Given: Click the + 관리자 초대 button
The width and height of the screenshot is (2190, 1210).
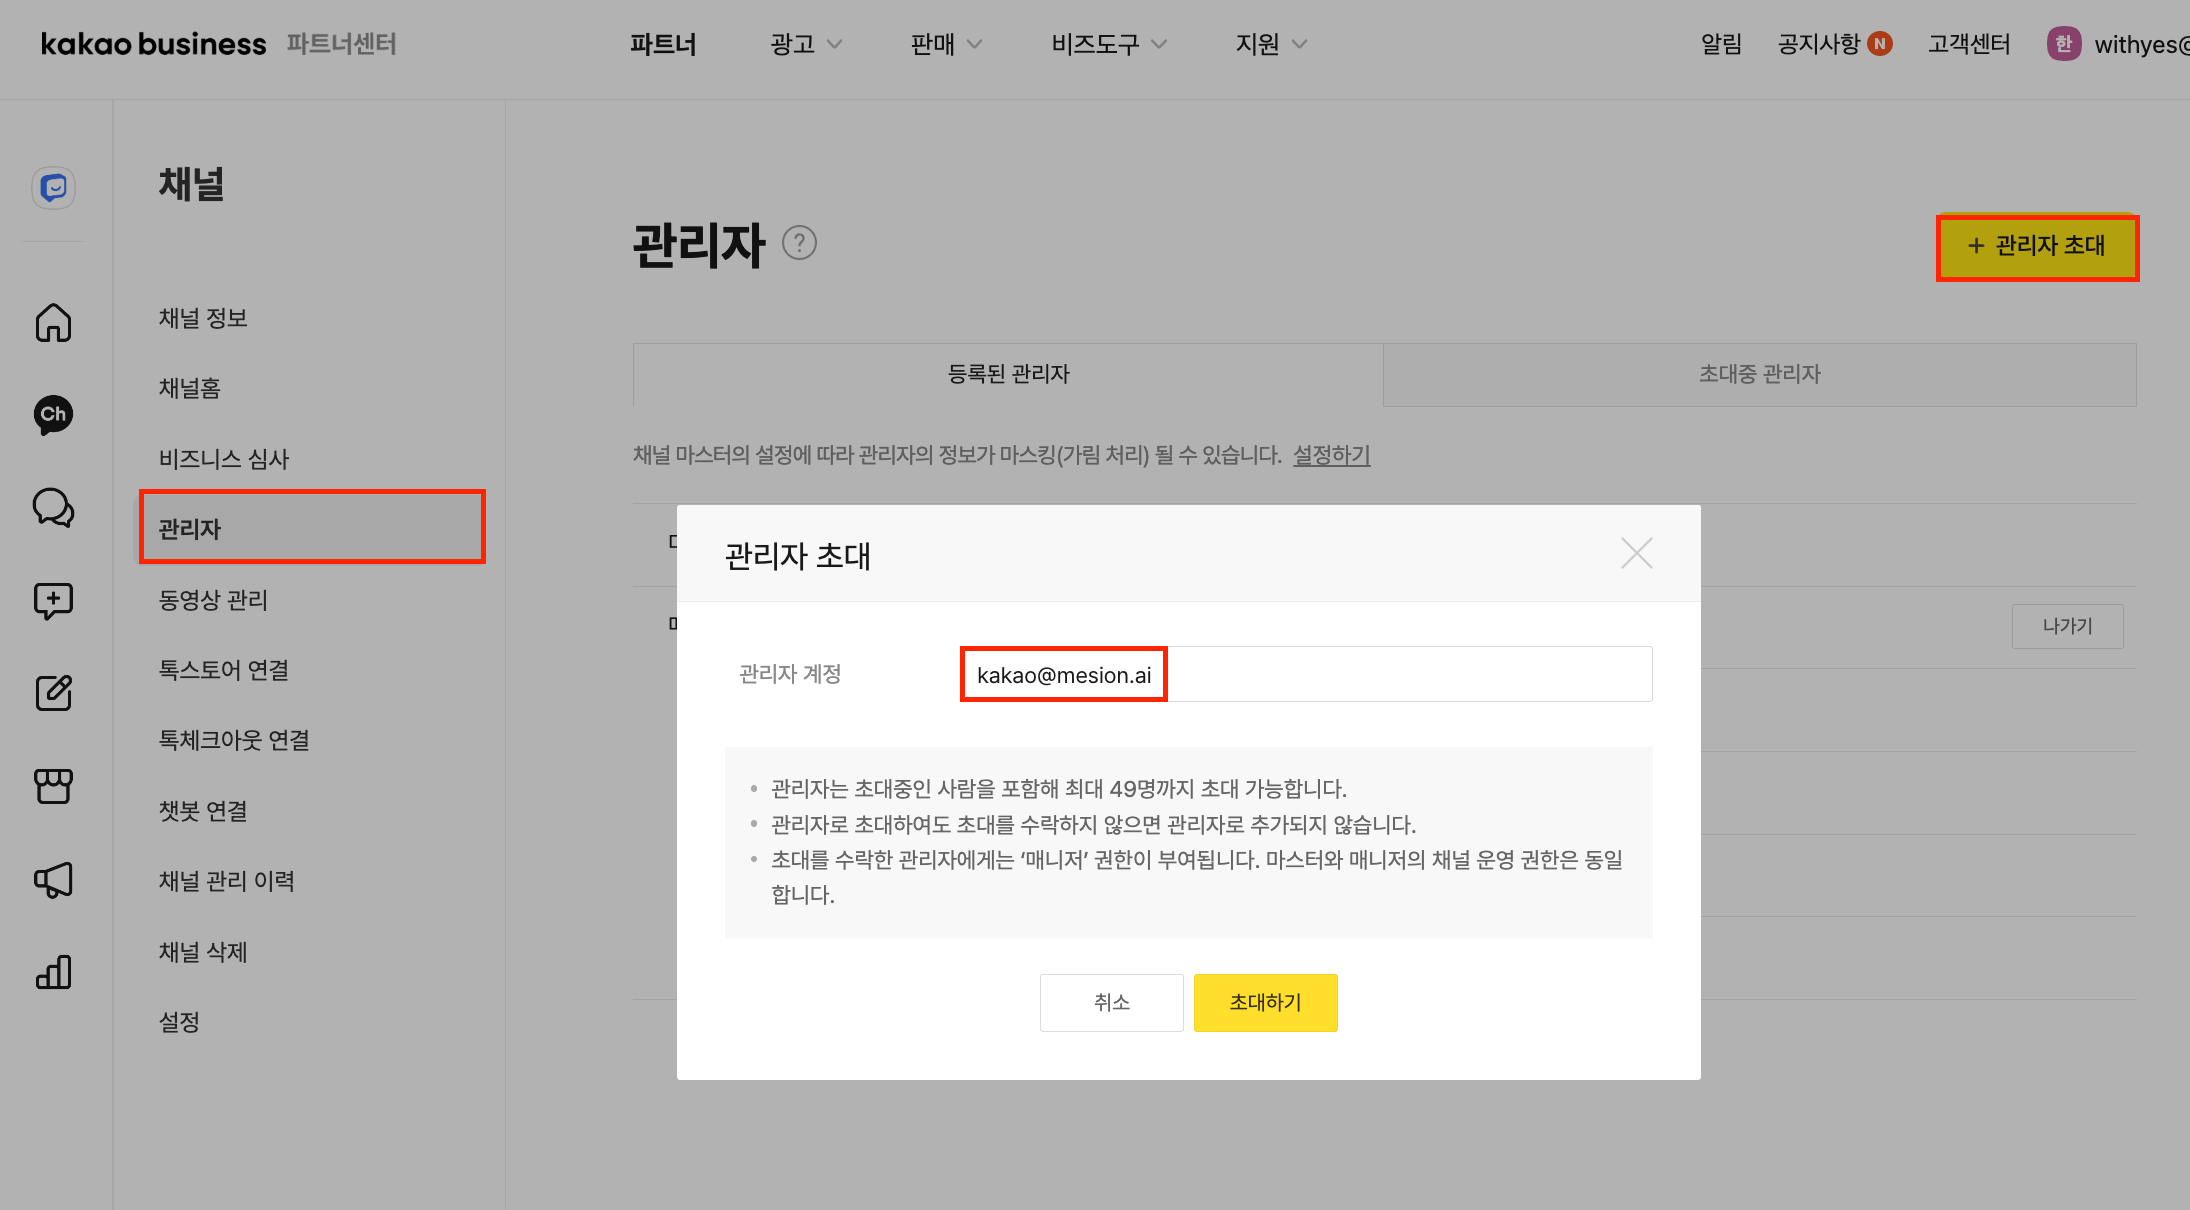Looking at the screenshot, I should coord(2037,247).
